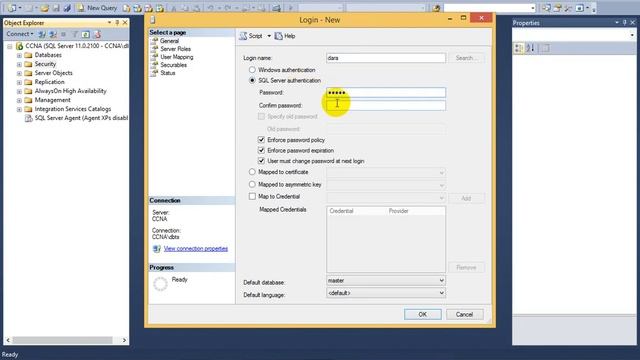Expand the Management tree node
This screenshot has height=360, width=640.
pos(19,100)
